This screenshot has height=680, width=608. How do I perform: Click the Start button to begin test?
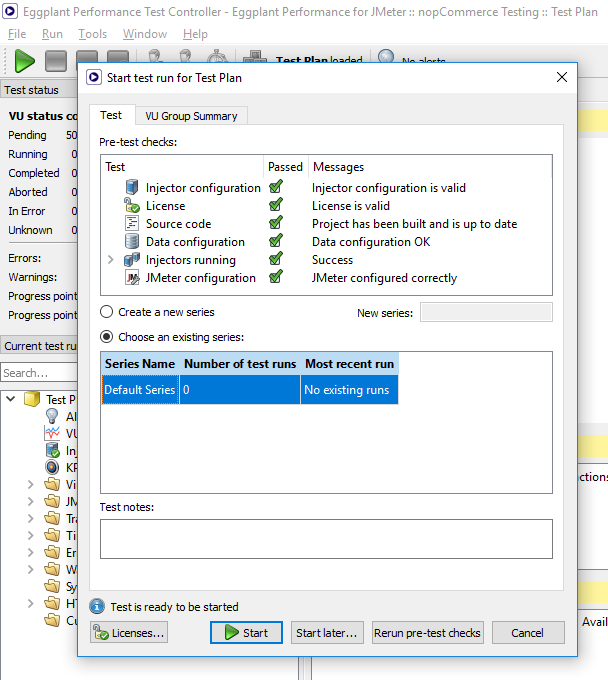246,633
